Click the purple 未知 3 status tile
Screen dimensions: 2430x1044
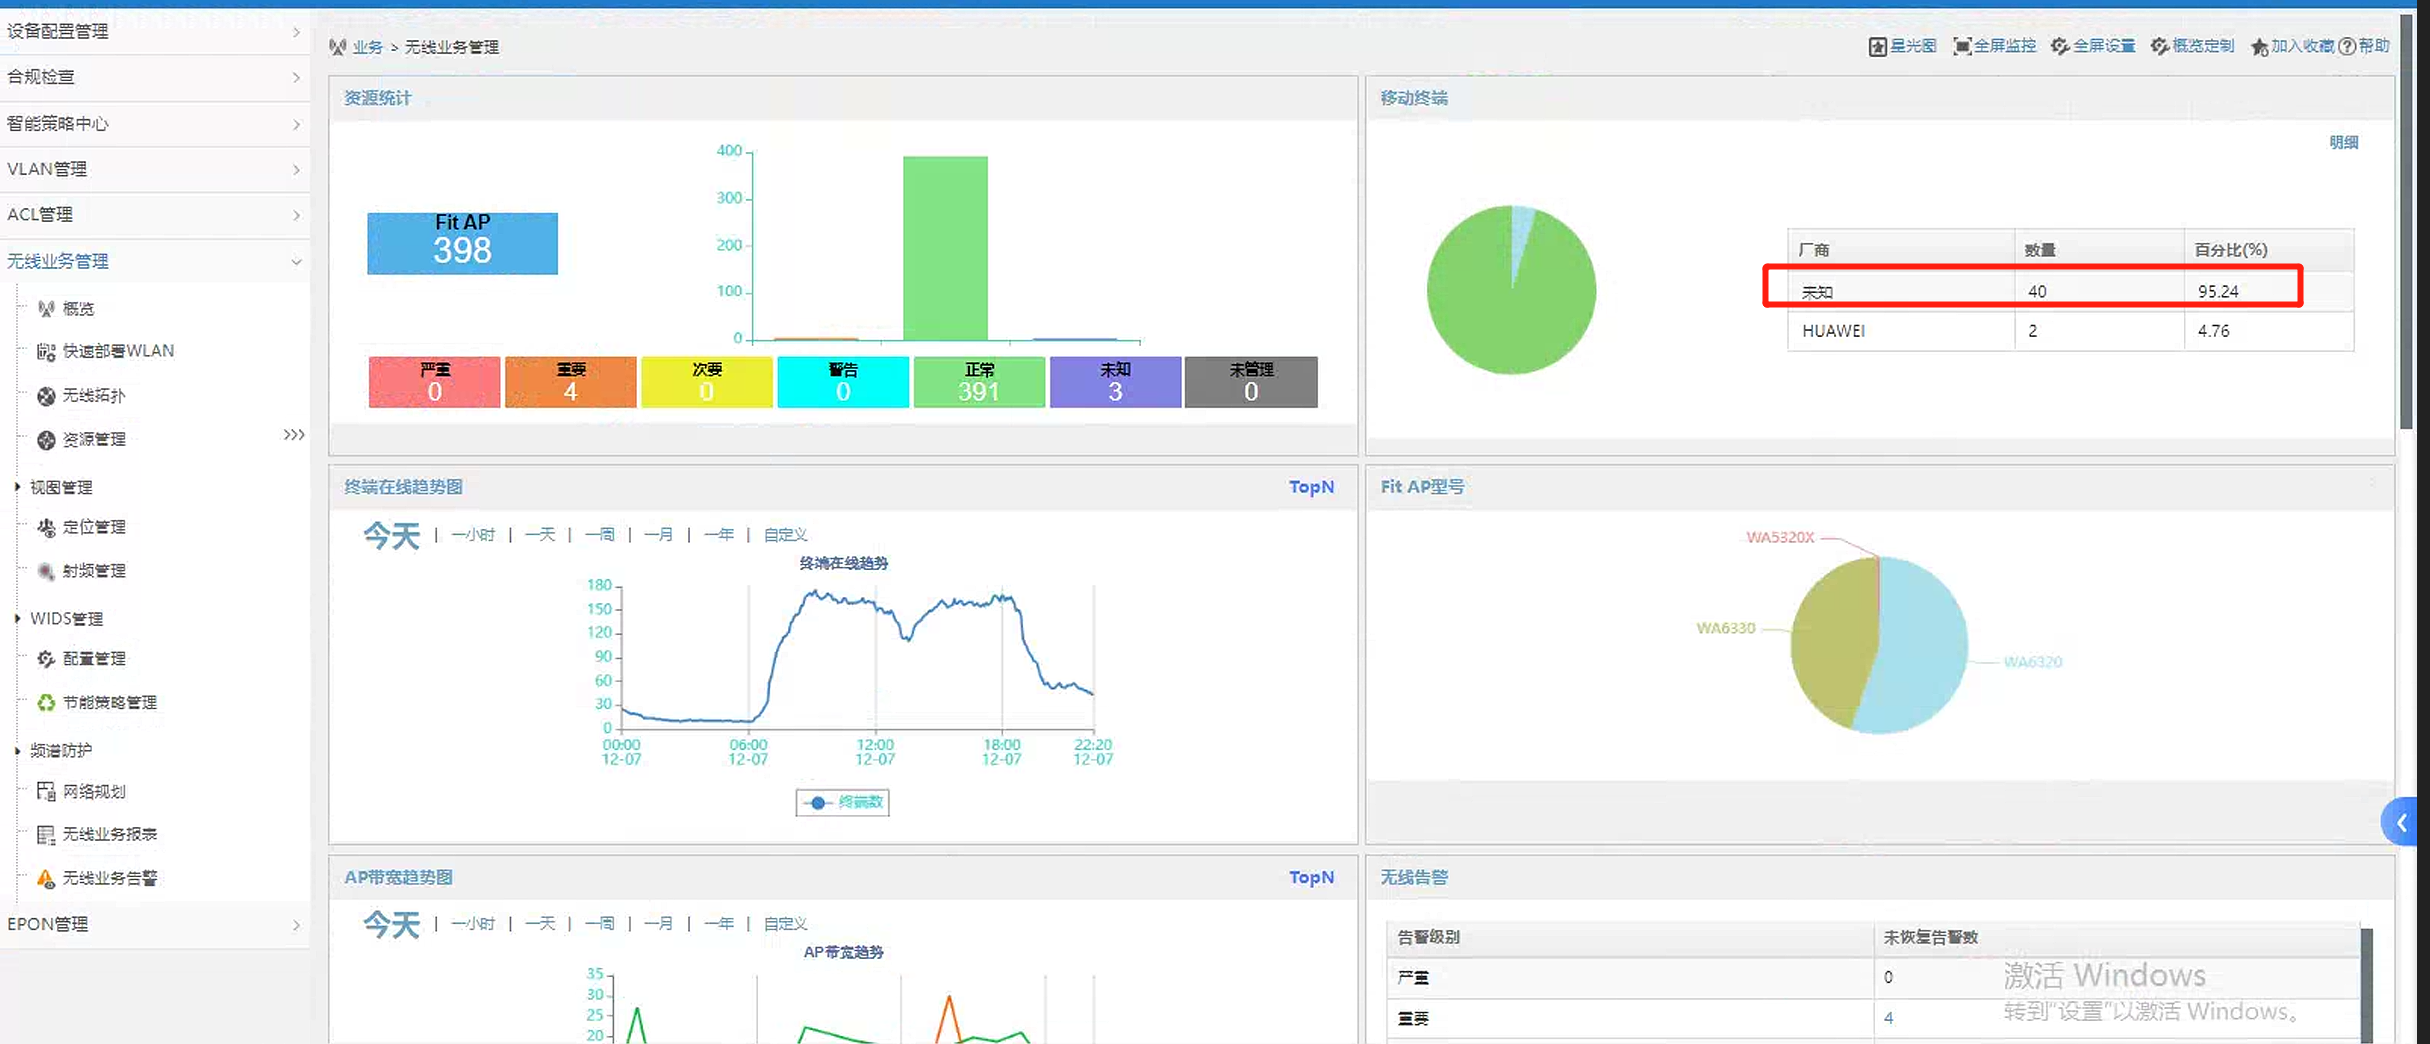[x=1115, y=382]
